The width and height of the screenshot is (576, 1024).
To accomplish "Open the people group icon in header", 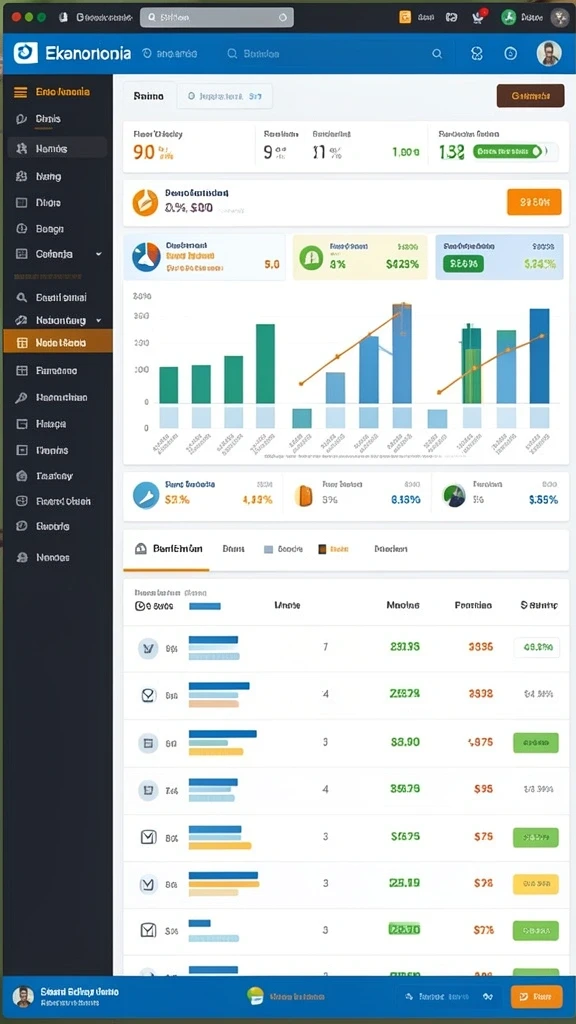I will point(477,54).
